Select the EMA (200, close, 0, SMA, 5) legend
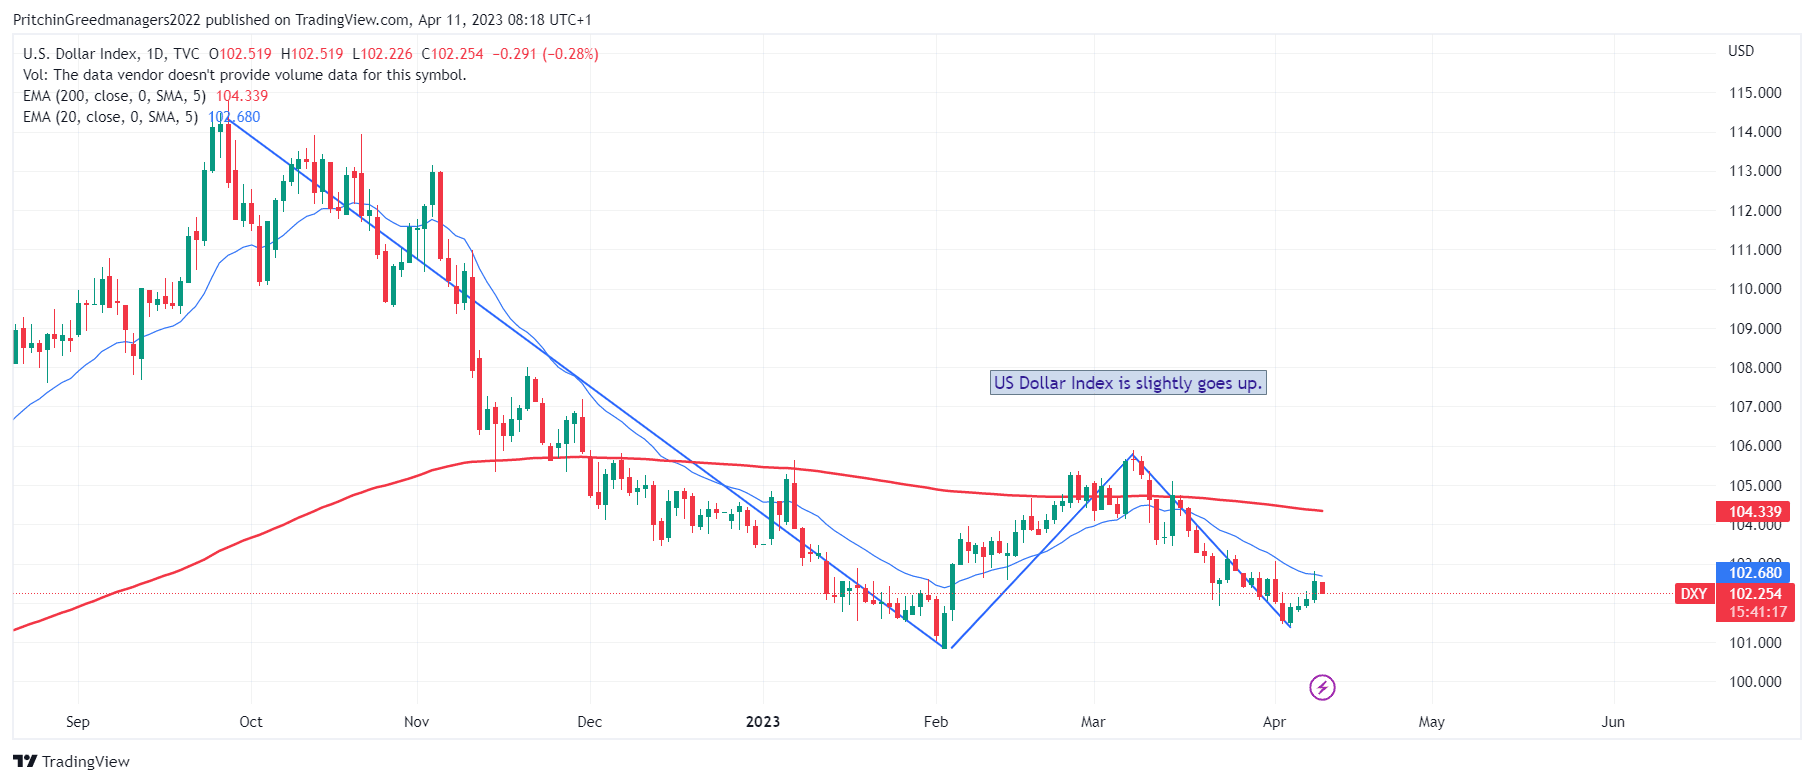The height and width of the screenshot is (783, 1814). tap(114, 96)
